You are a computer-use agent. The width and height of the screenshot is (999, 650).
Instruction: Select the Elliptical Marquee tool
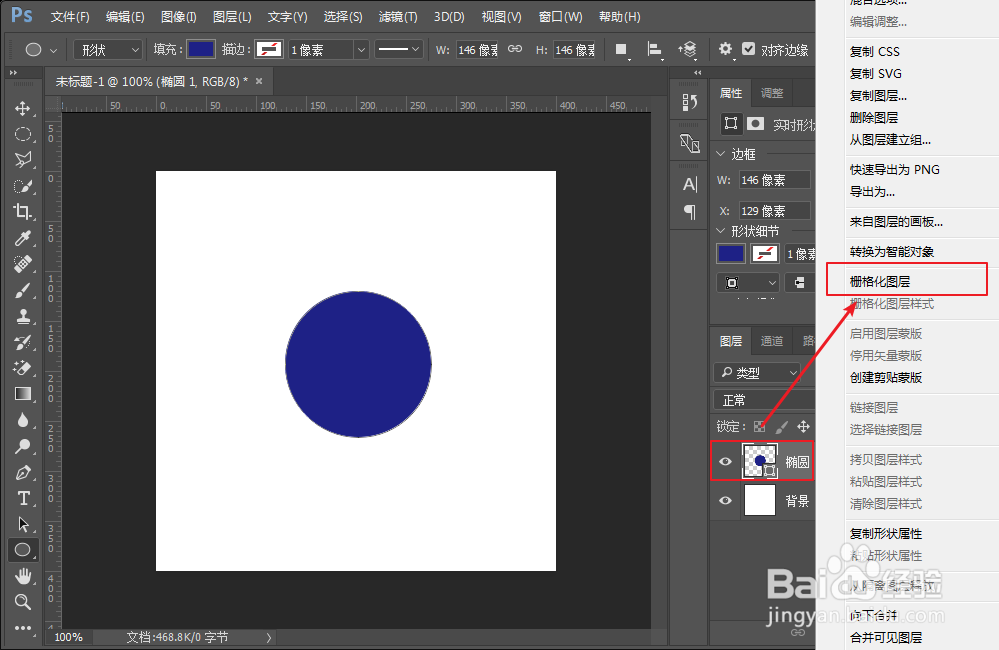point(23,134)
